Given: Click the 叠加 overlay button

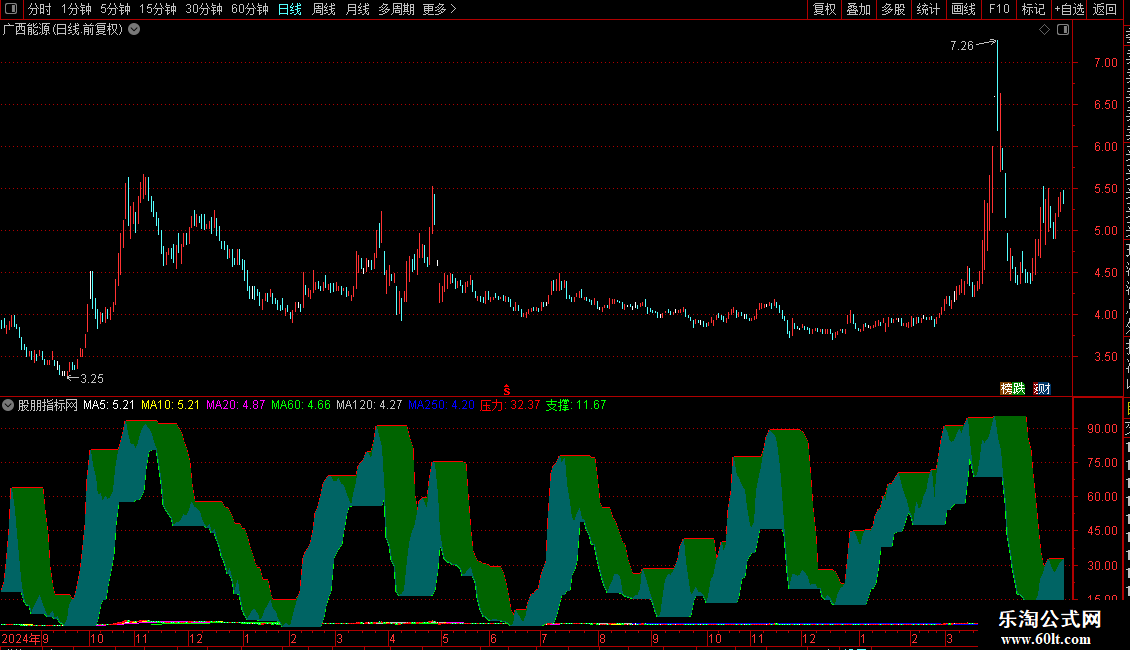Looking at the screenshot, I should click(858, 9).
